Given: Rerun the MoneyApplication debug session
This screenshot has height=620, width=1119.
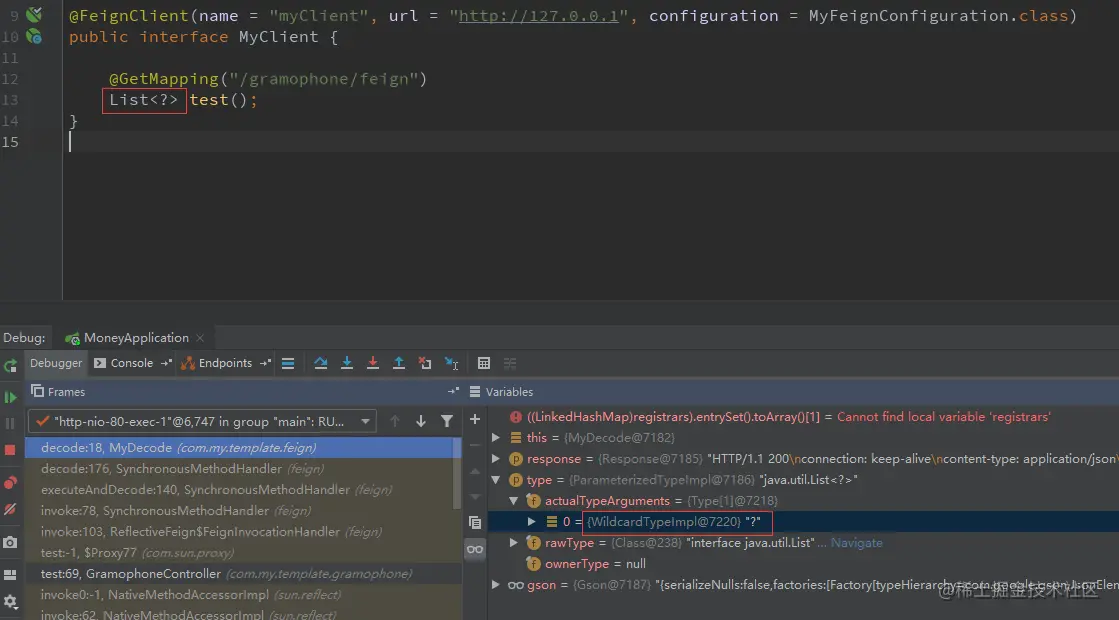Looking at the screenshot, I should pos(10,366).
